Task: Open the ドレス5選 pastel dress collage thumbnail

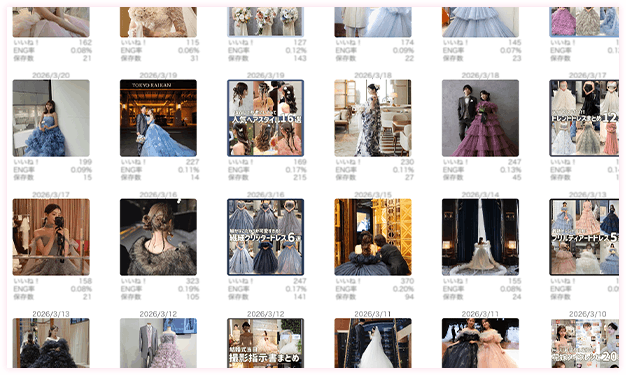Action: [584, 237]
